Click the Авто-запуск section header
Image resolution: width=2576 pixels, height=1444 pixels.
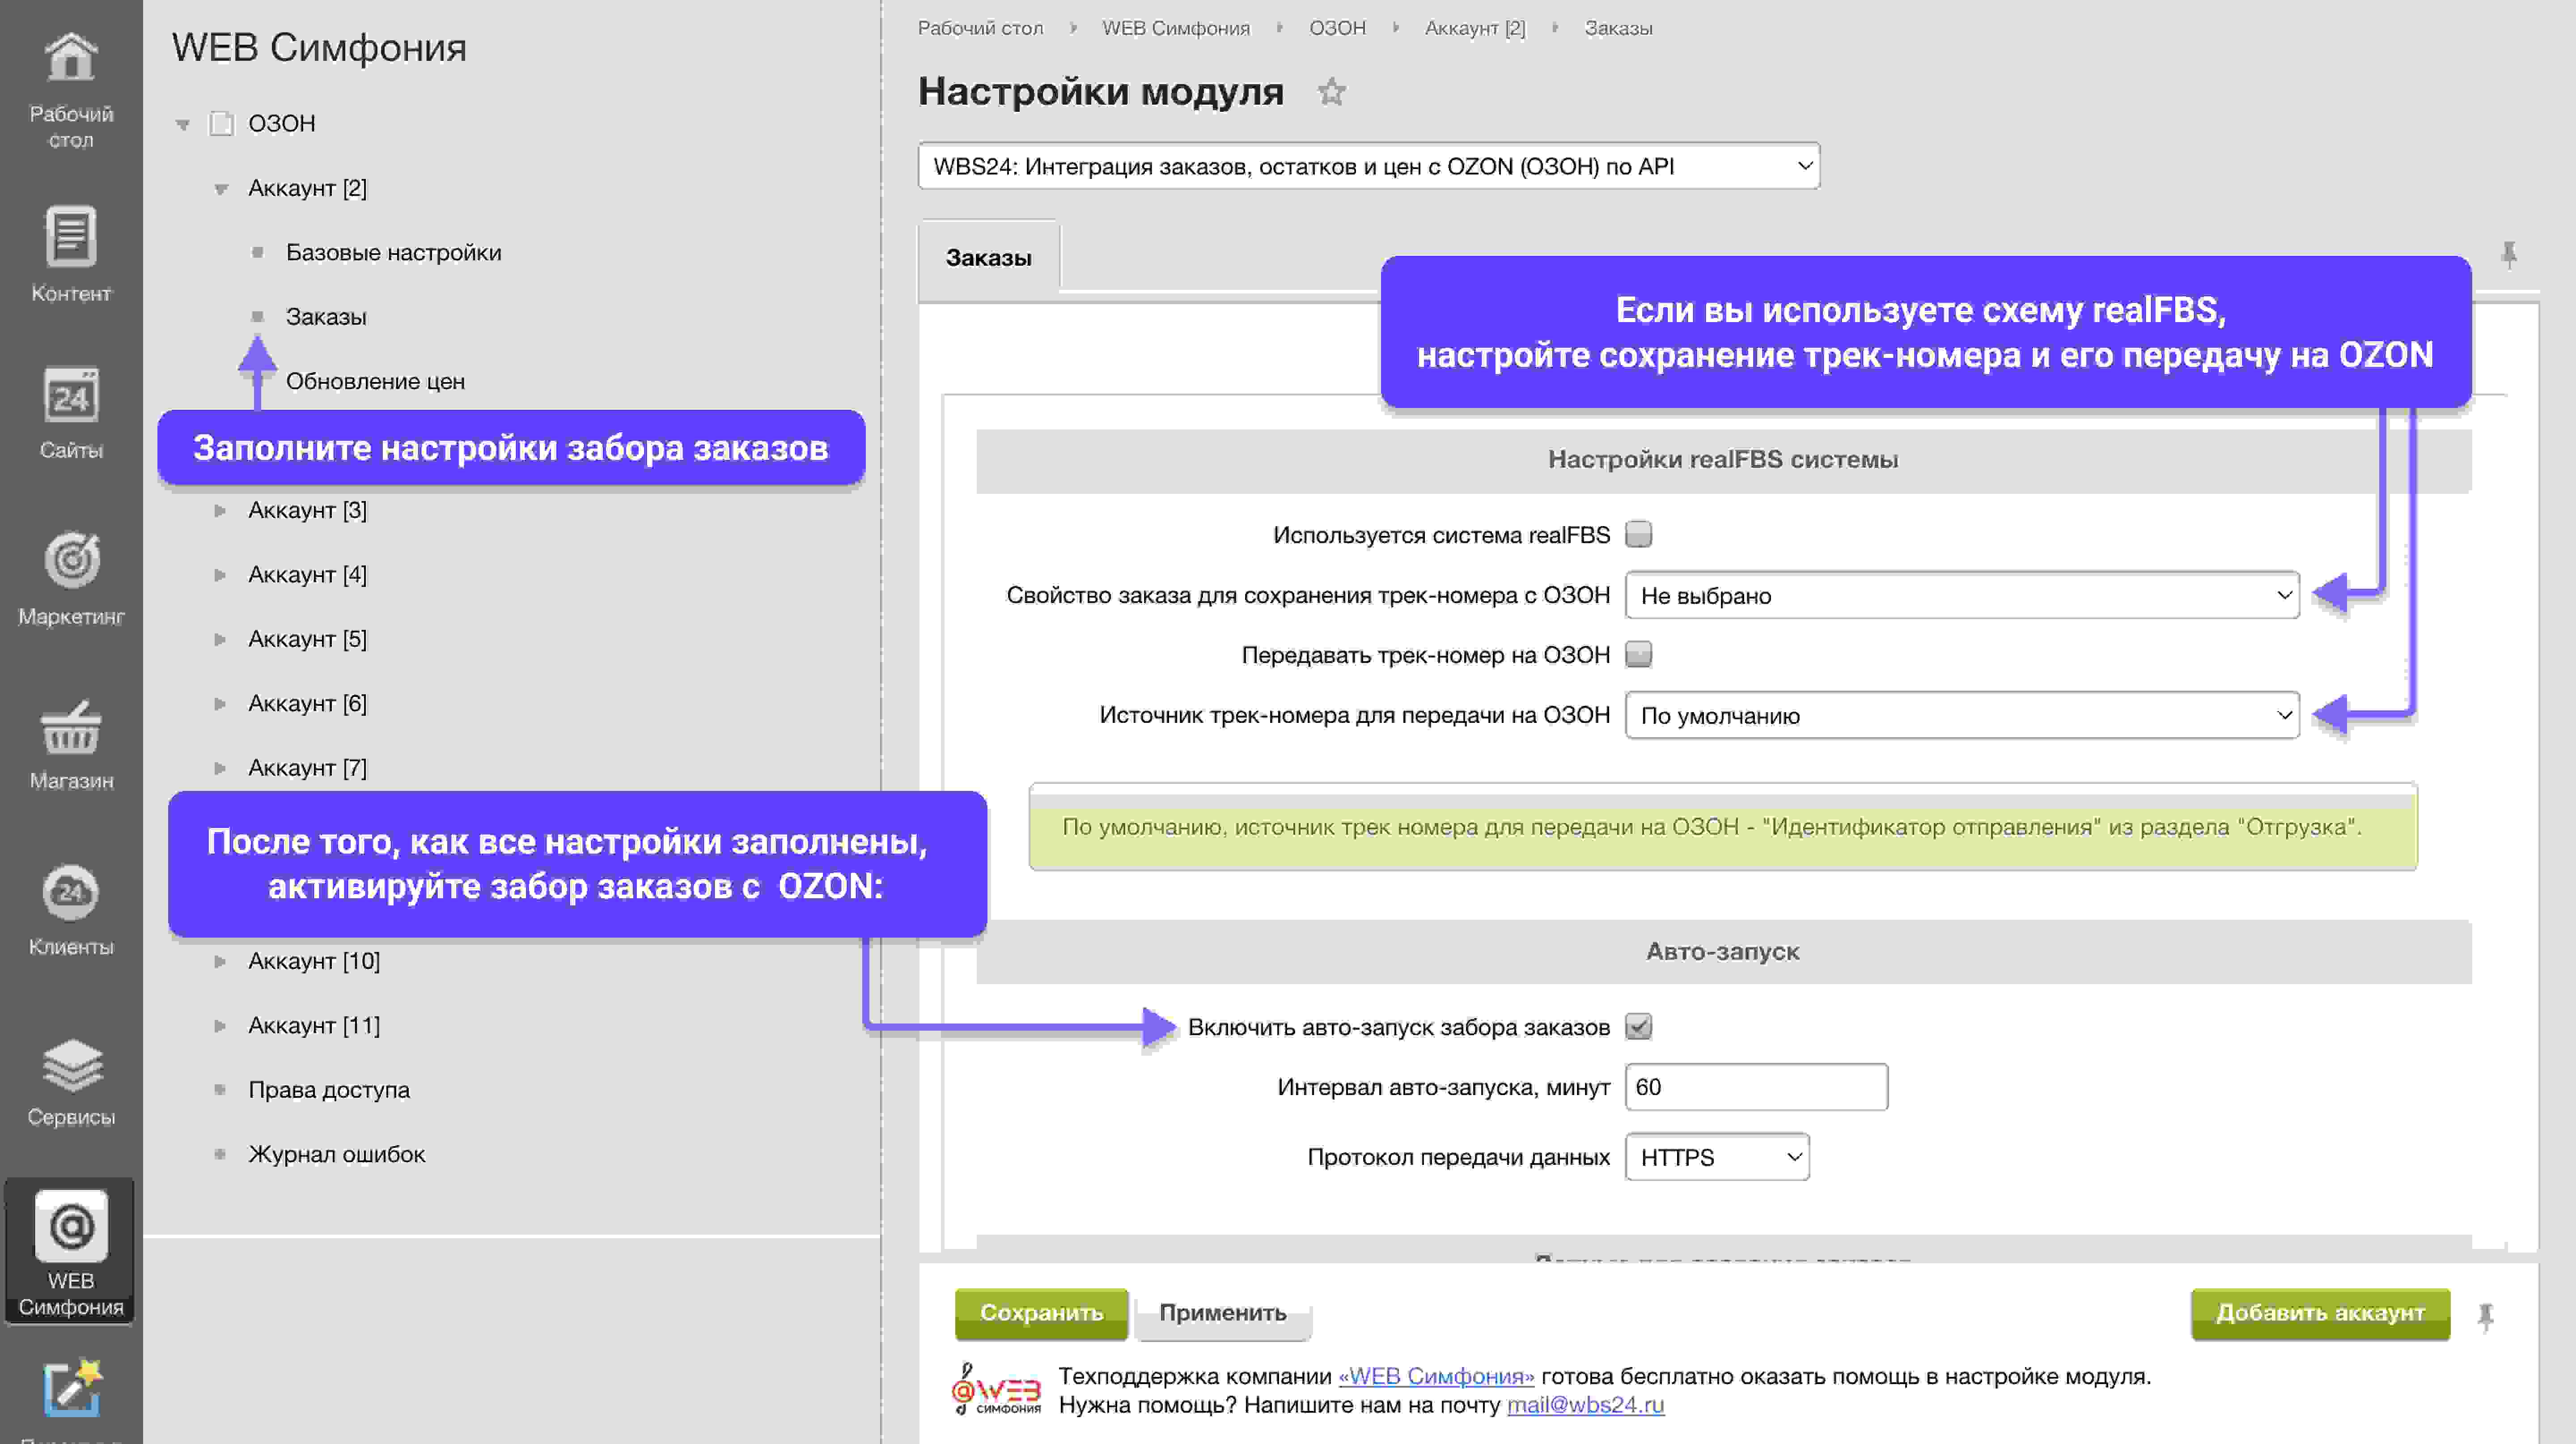(x=1723, y=952)
